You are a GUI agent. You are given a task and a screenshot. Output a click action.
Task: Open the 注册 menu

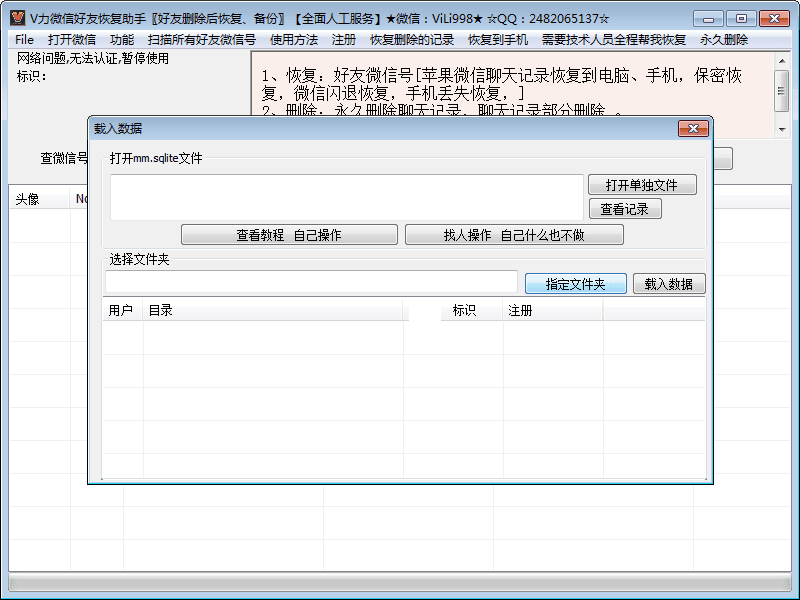343,40
